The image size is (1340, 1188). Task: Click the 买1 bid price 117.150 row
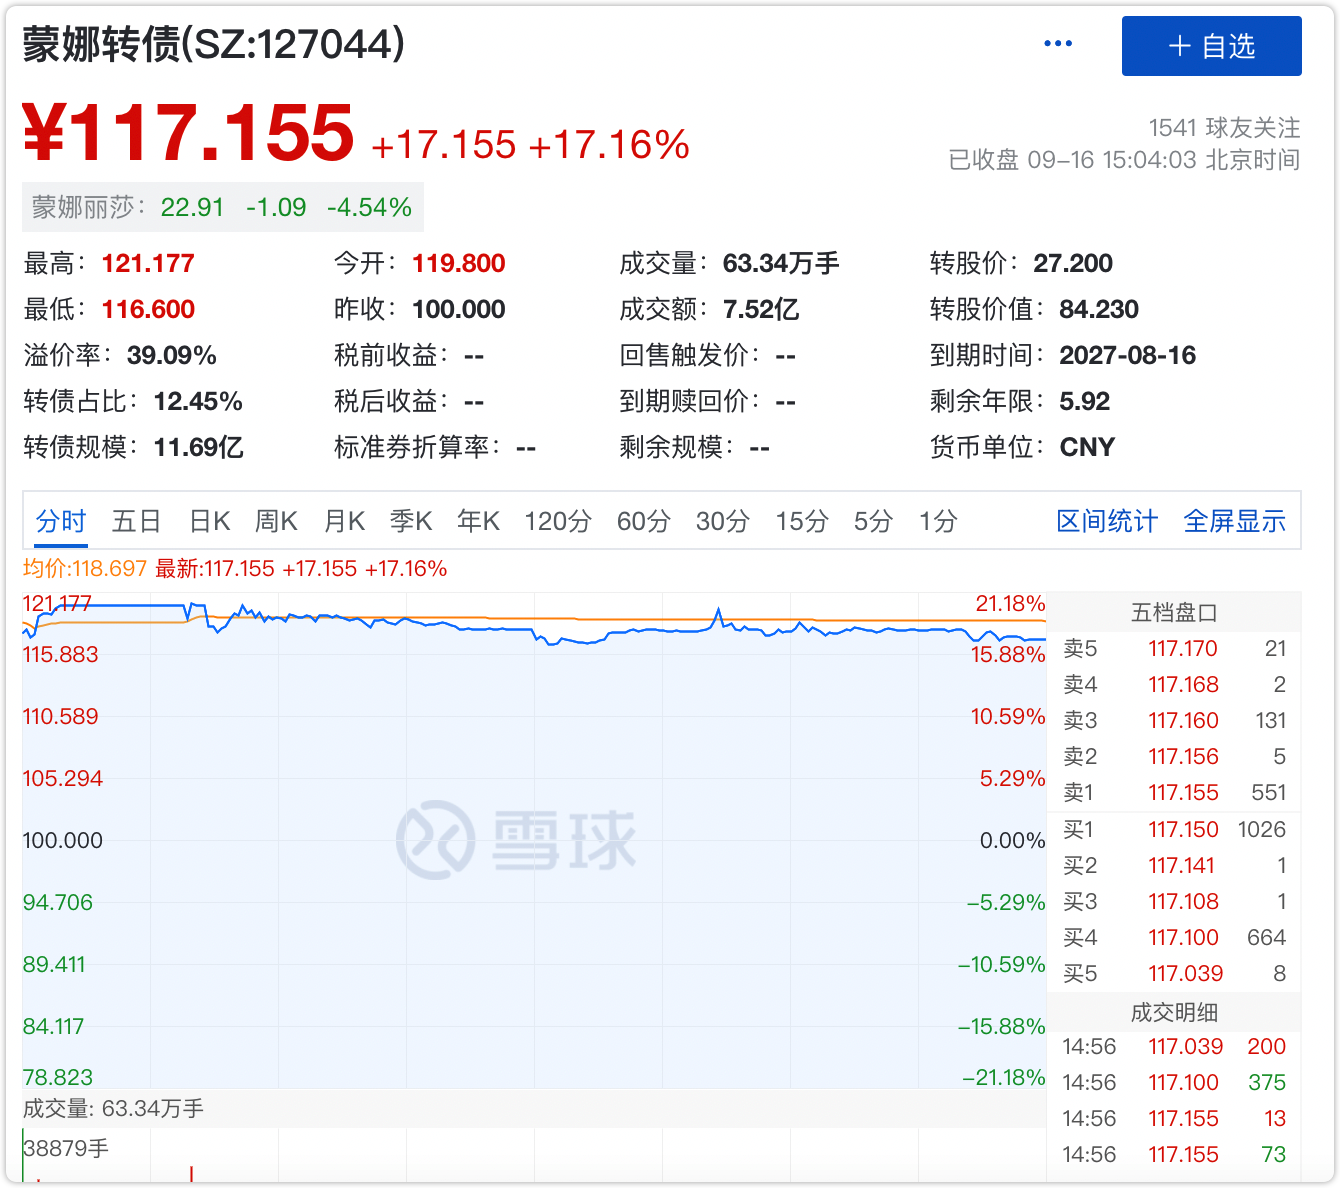pyautogui.click(x=1174, y=830)
